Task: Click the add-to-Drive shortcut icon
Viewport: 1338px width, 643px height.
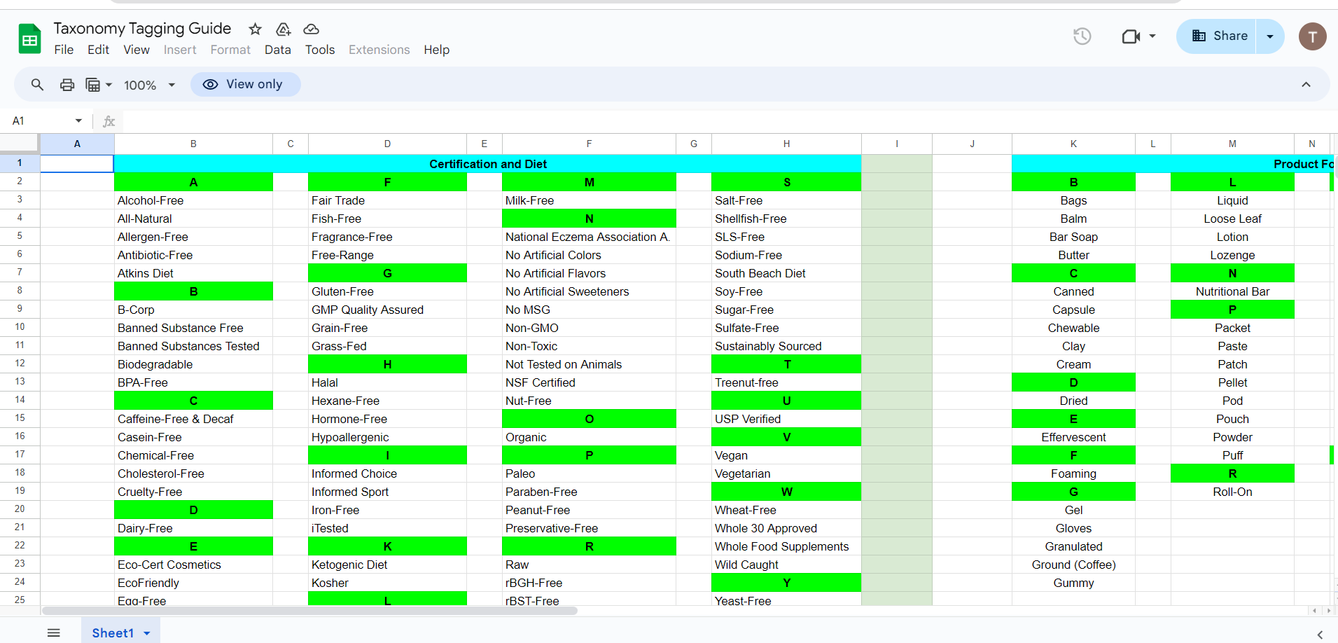Action: [x=283, y=29]
